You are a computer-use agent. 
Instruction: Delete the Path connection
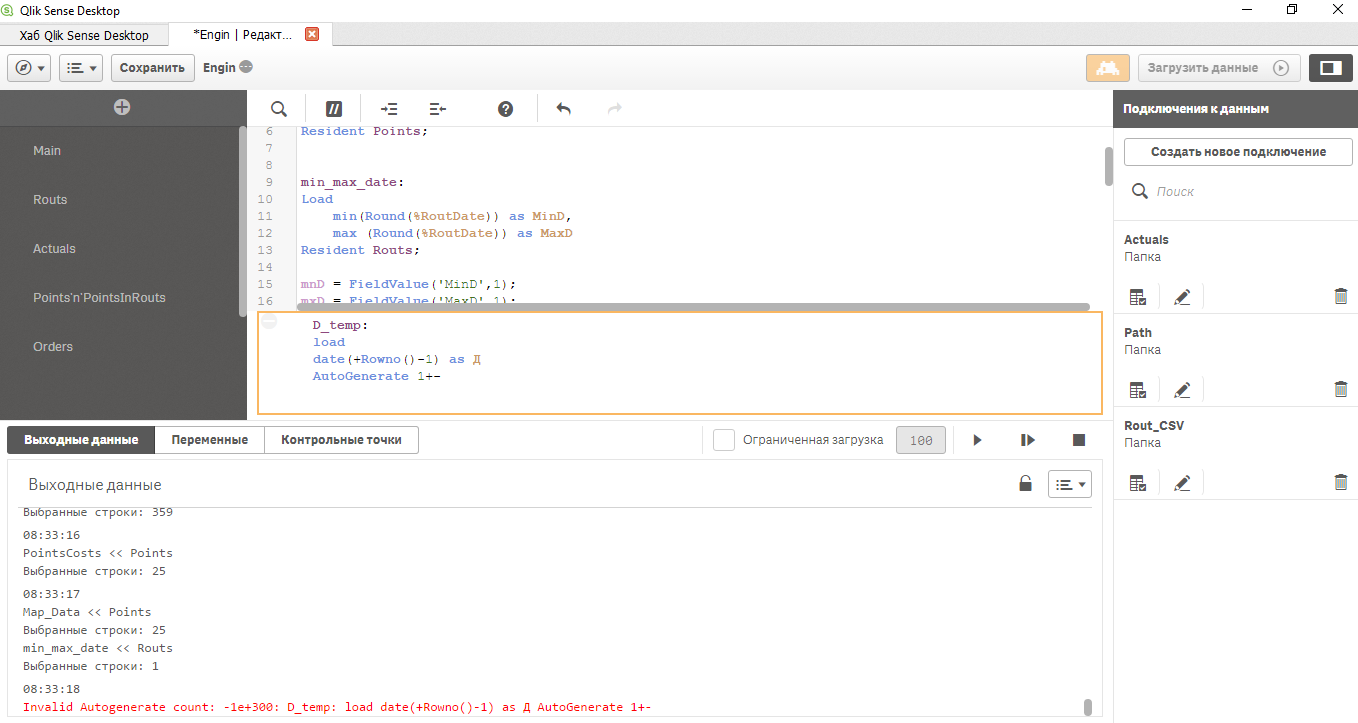coord(1341,390)
